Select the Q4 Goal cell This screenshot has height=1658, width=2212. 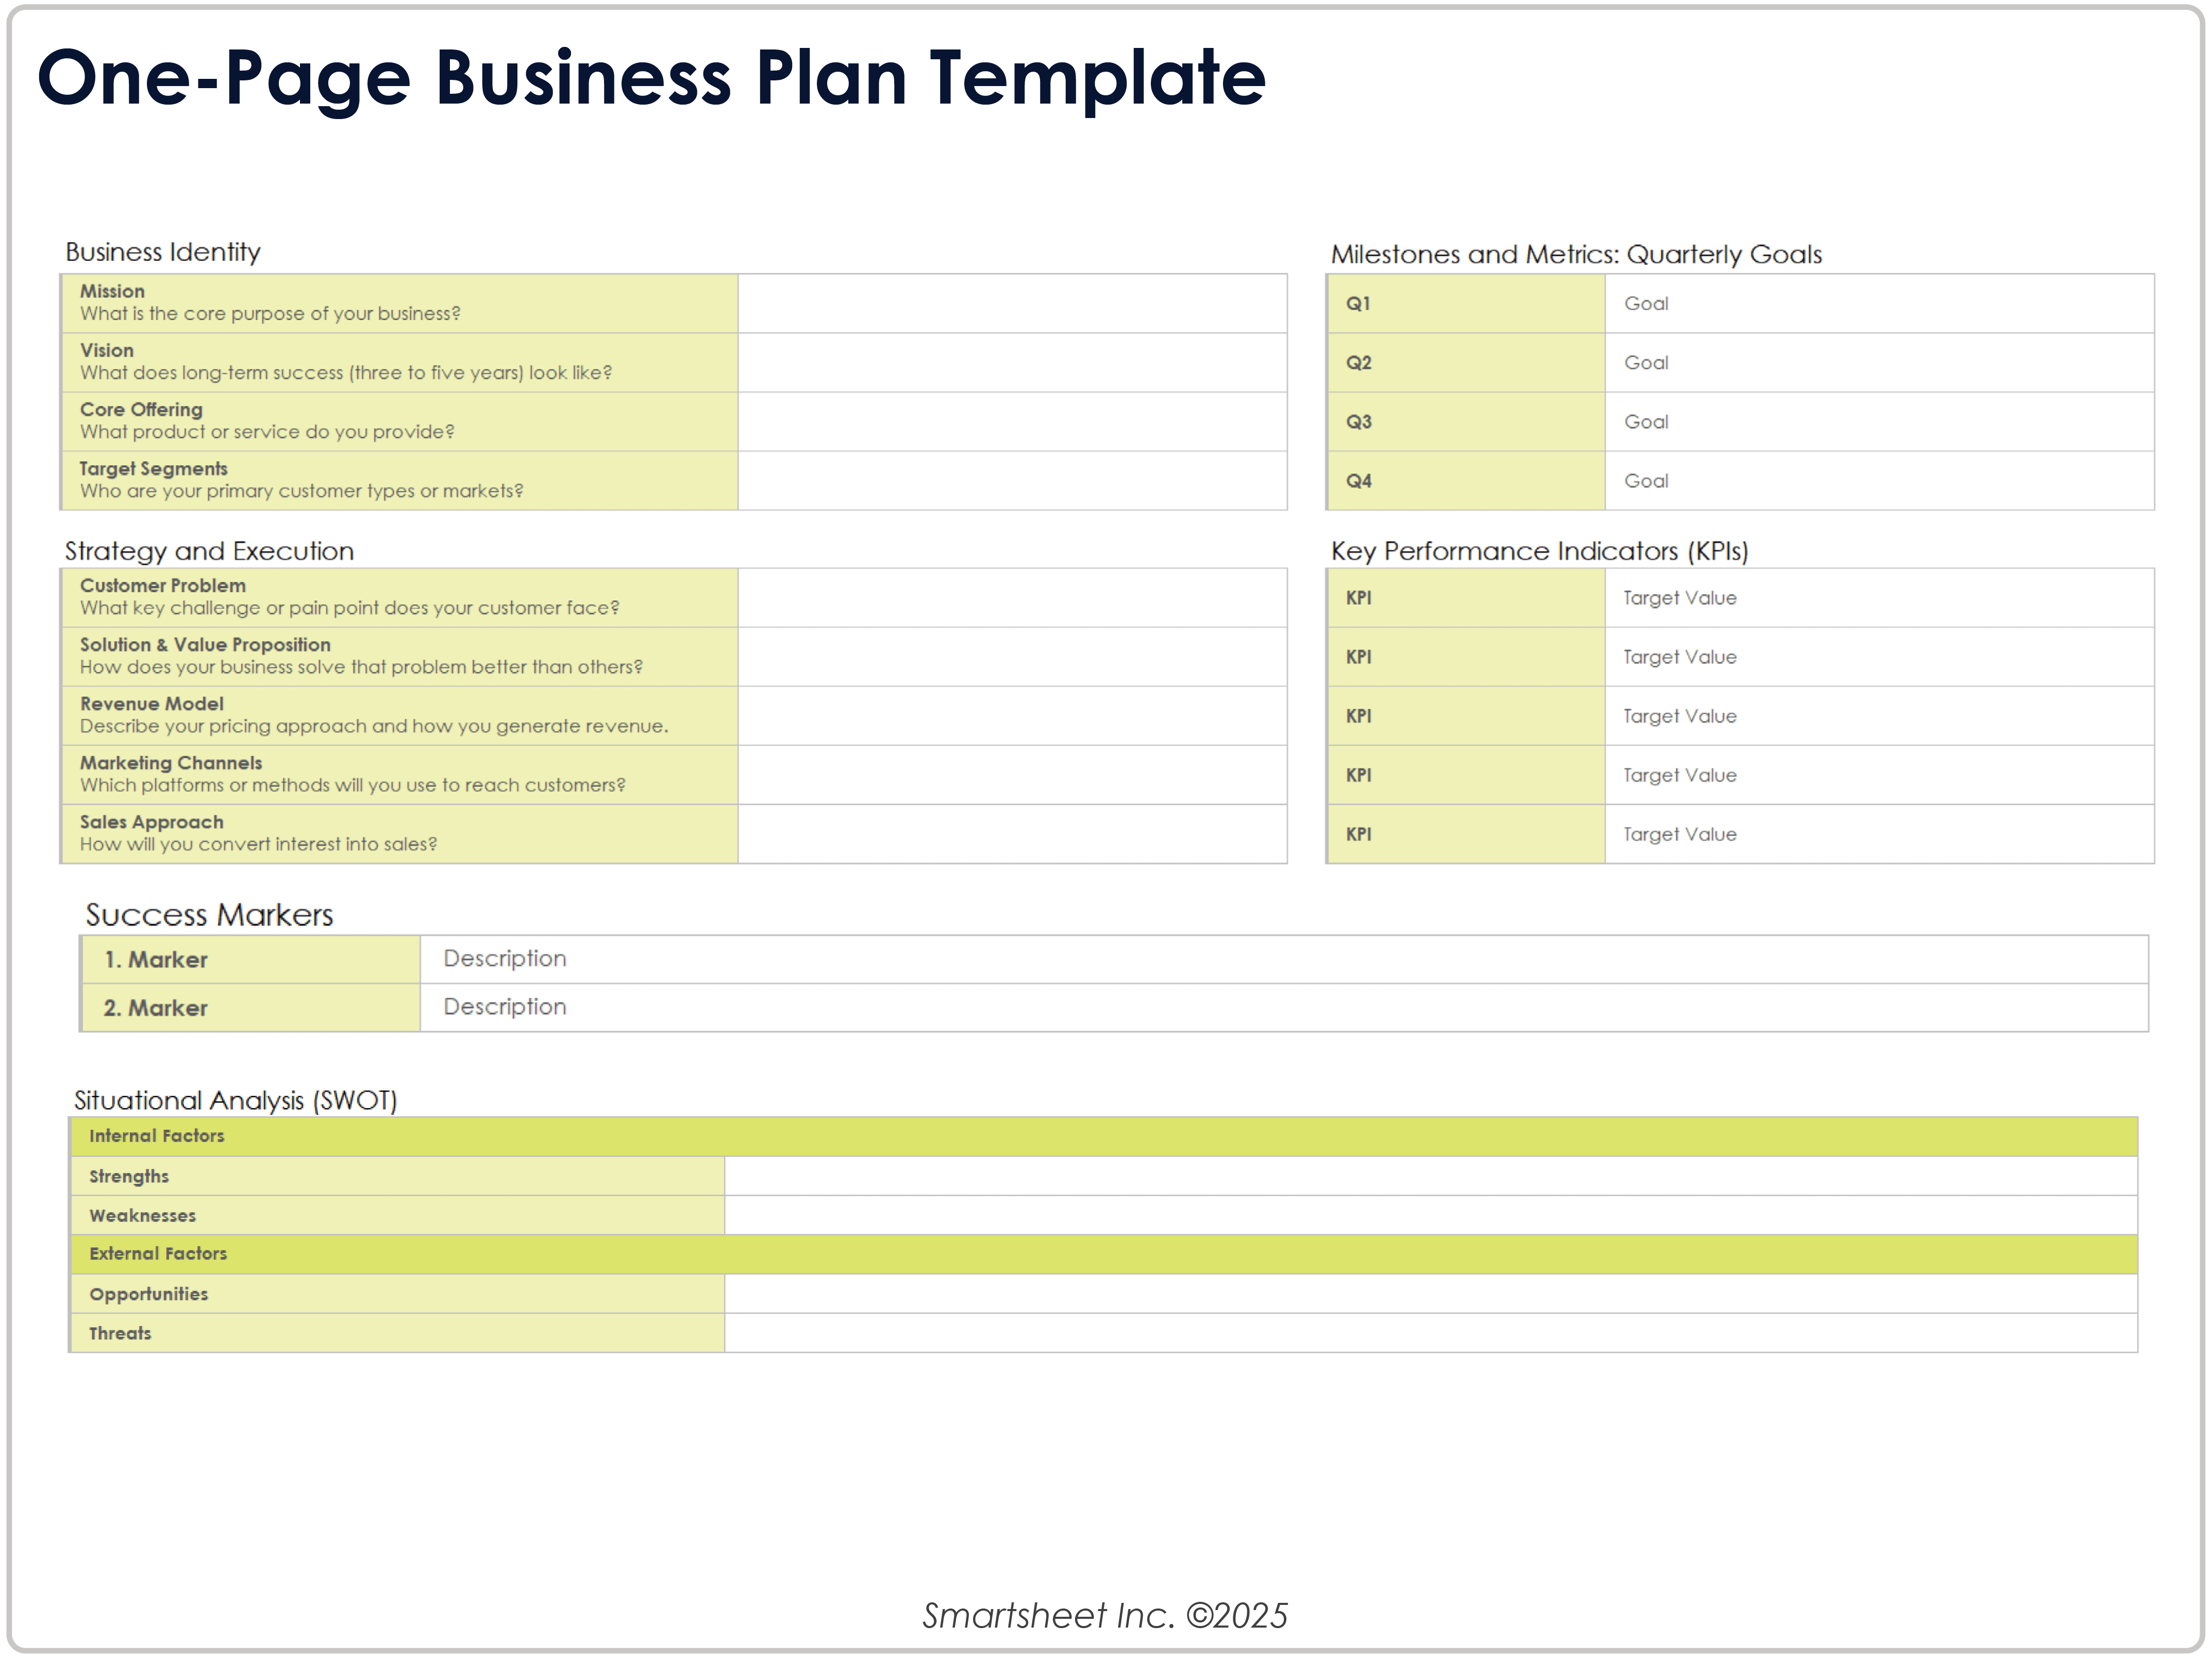[1878, 480]
